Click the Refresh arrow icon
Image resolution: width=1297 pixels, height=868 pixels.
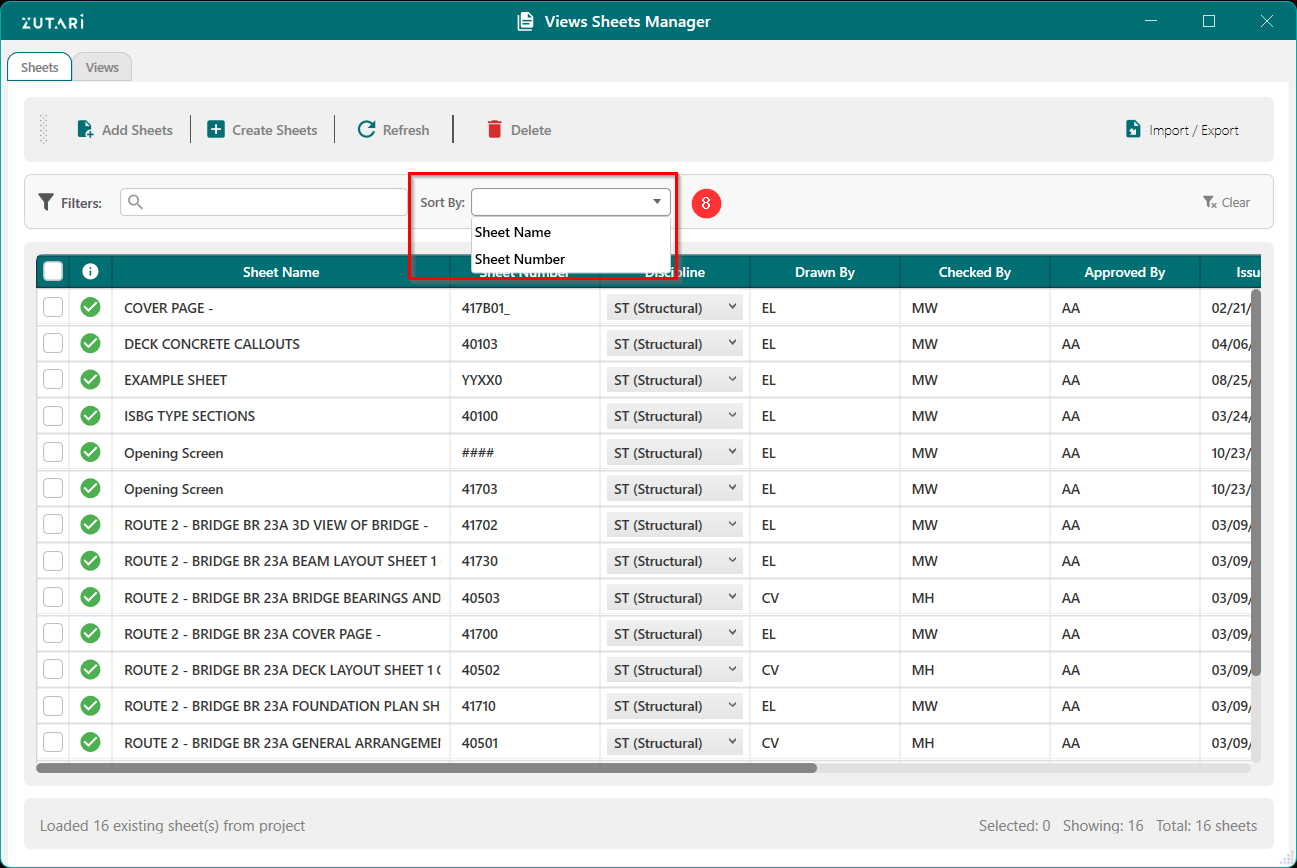coord(367,129)
